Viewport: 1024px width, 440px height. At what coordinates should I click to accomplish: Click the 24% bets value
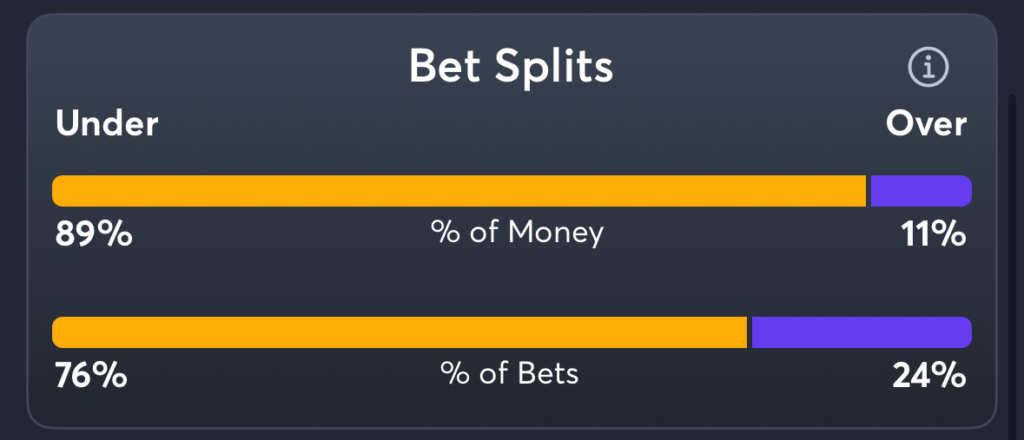929,375
